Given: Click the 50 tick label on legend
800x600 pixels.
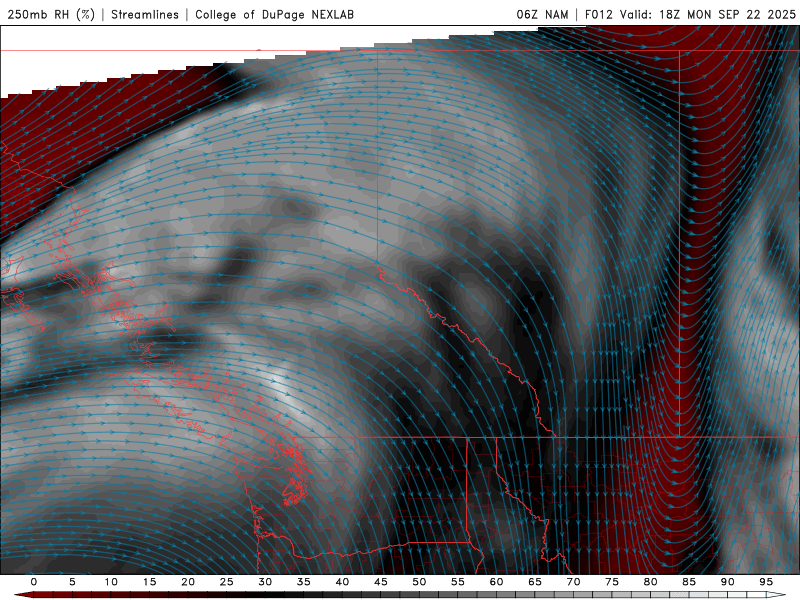Looking at the screenshot, I should point(419,582).
